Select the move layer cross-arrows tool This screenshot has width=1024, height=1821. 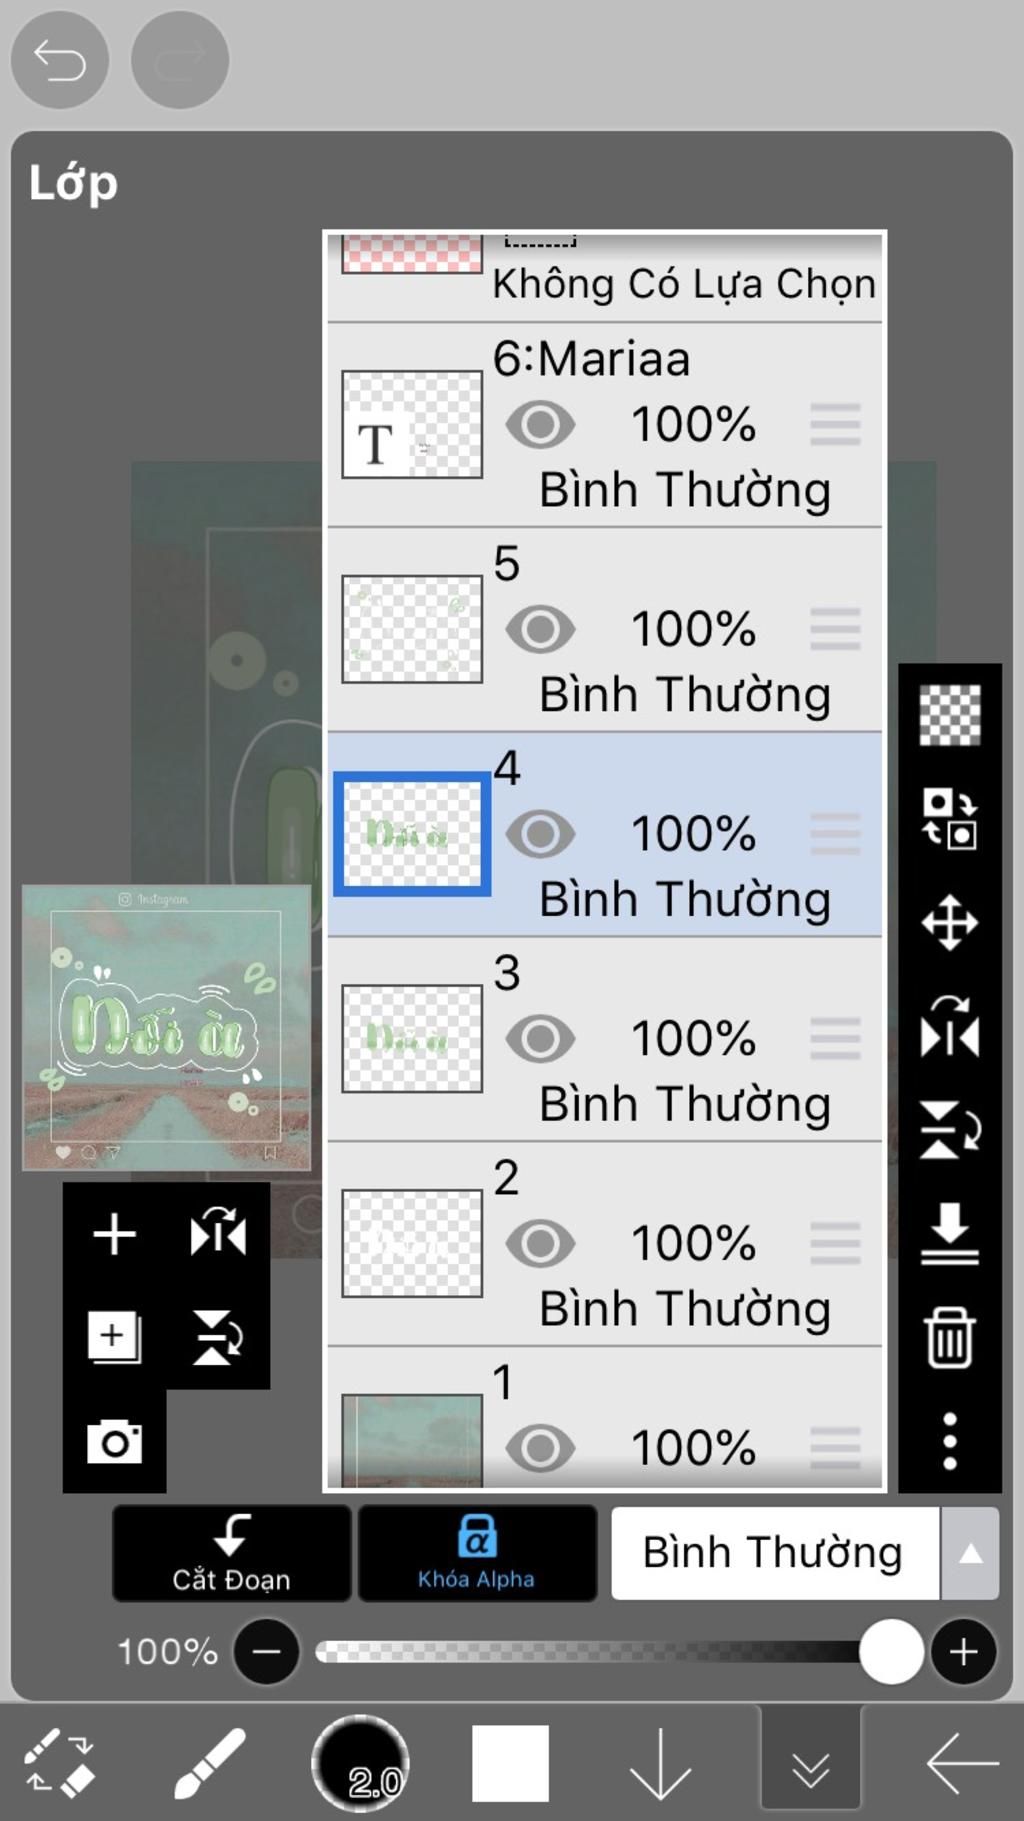pos(949,922)
